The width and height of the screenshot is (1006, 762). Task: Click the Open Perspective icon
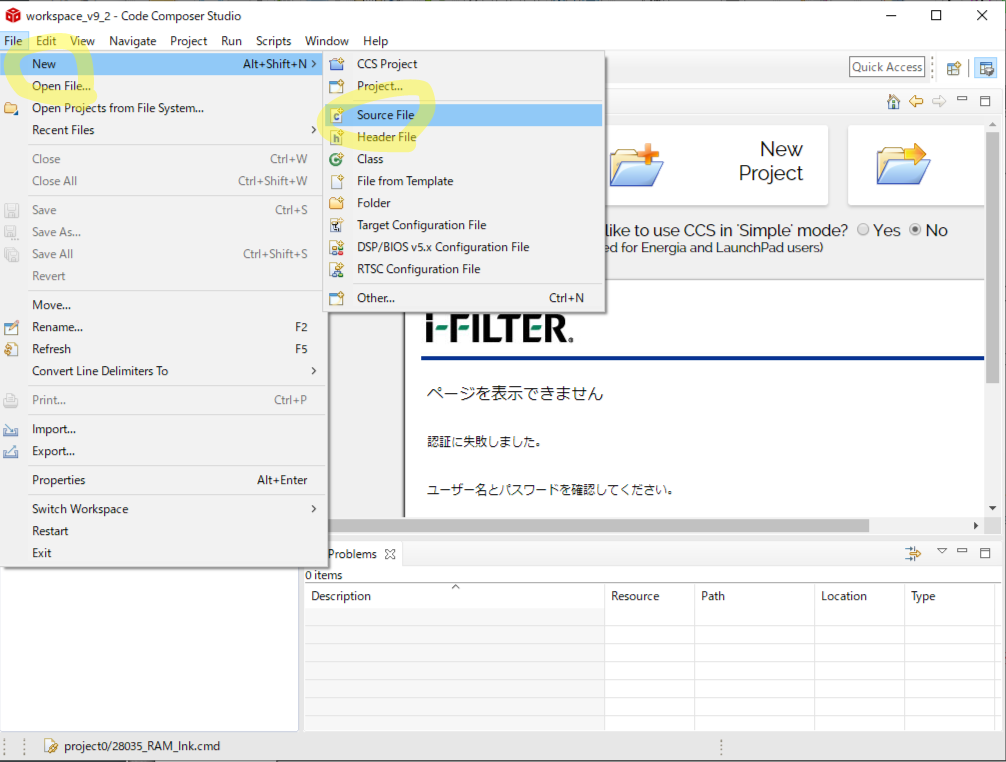[x=954, y=68]
